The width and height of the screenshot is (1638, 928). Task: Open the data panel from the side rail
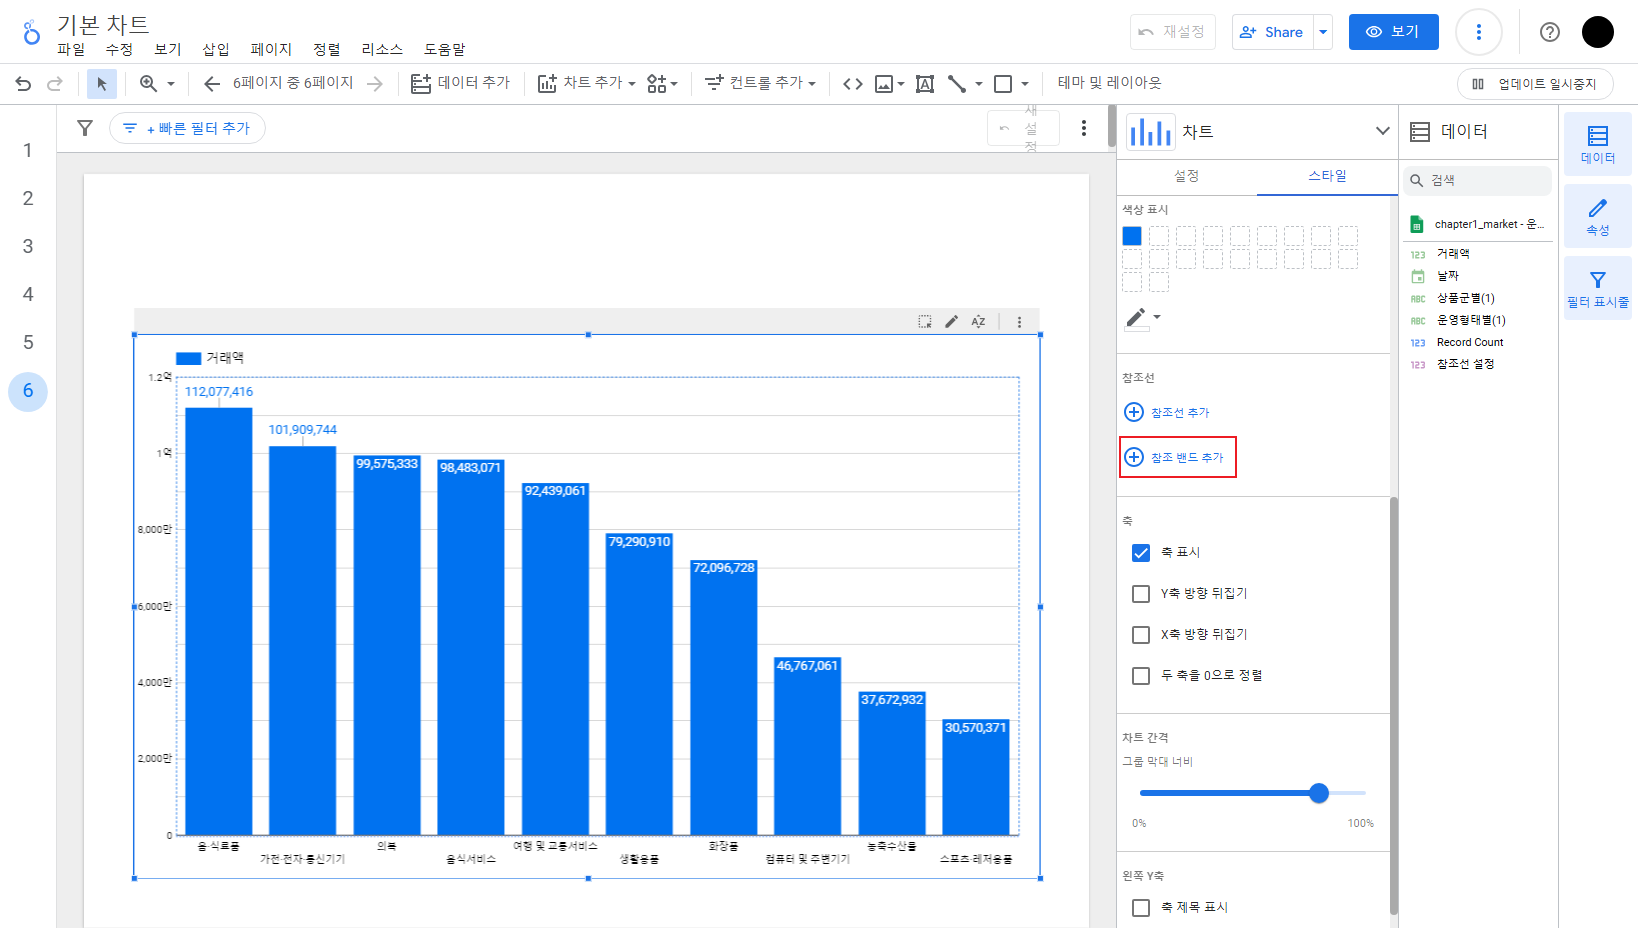tap(1598, 144)
